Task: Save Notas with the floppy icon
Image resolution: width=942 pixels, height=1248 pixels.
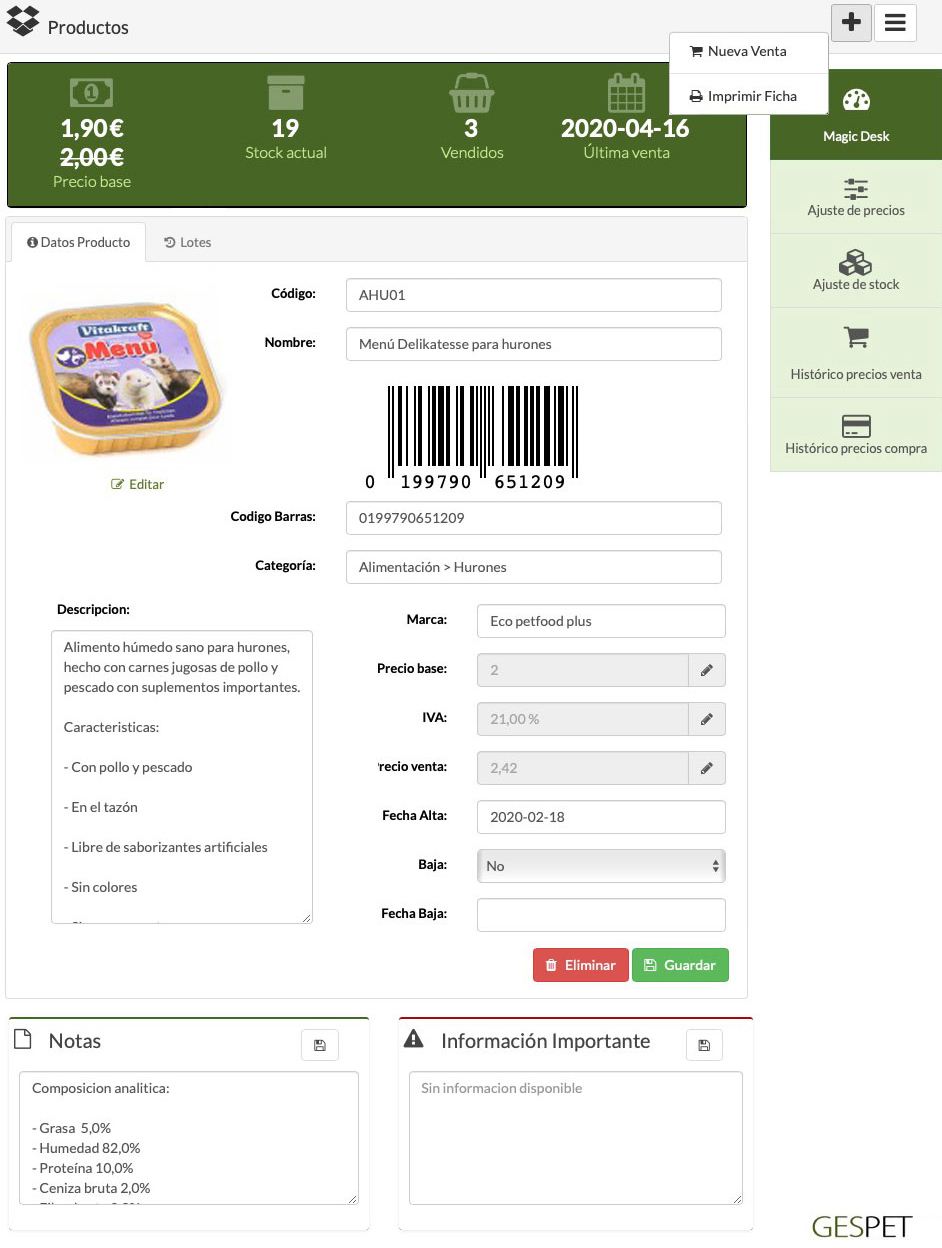Action: pos(320,1045)
